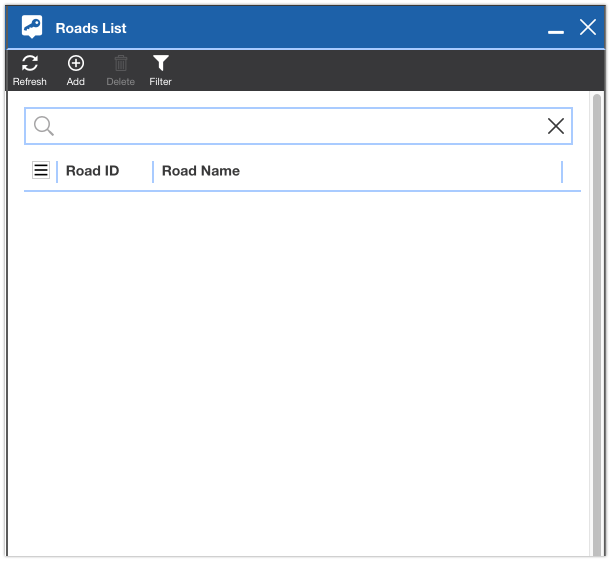Image resolution: width=611 pixels, height=561 pixels.
Task: Open the column menu hamburger icon
Action: point(41,170)
